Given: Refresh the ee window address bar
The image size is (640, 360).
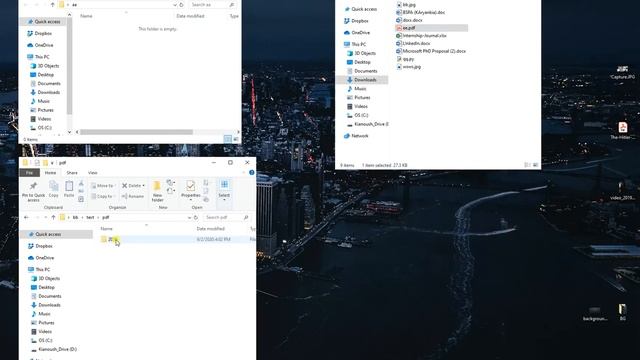Looking at the screenshot, I should (181, 5).
